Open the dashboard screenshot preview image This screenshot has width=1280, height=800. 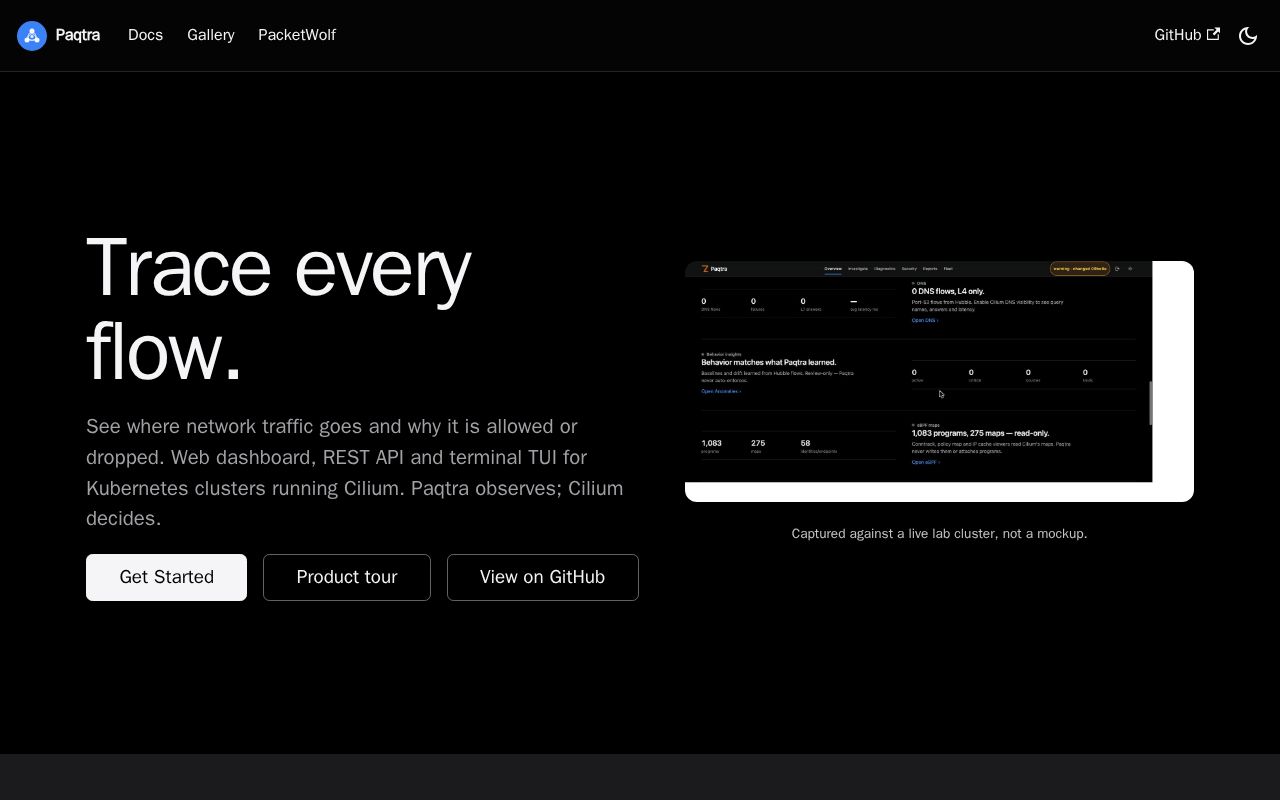939,381
